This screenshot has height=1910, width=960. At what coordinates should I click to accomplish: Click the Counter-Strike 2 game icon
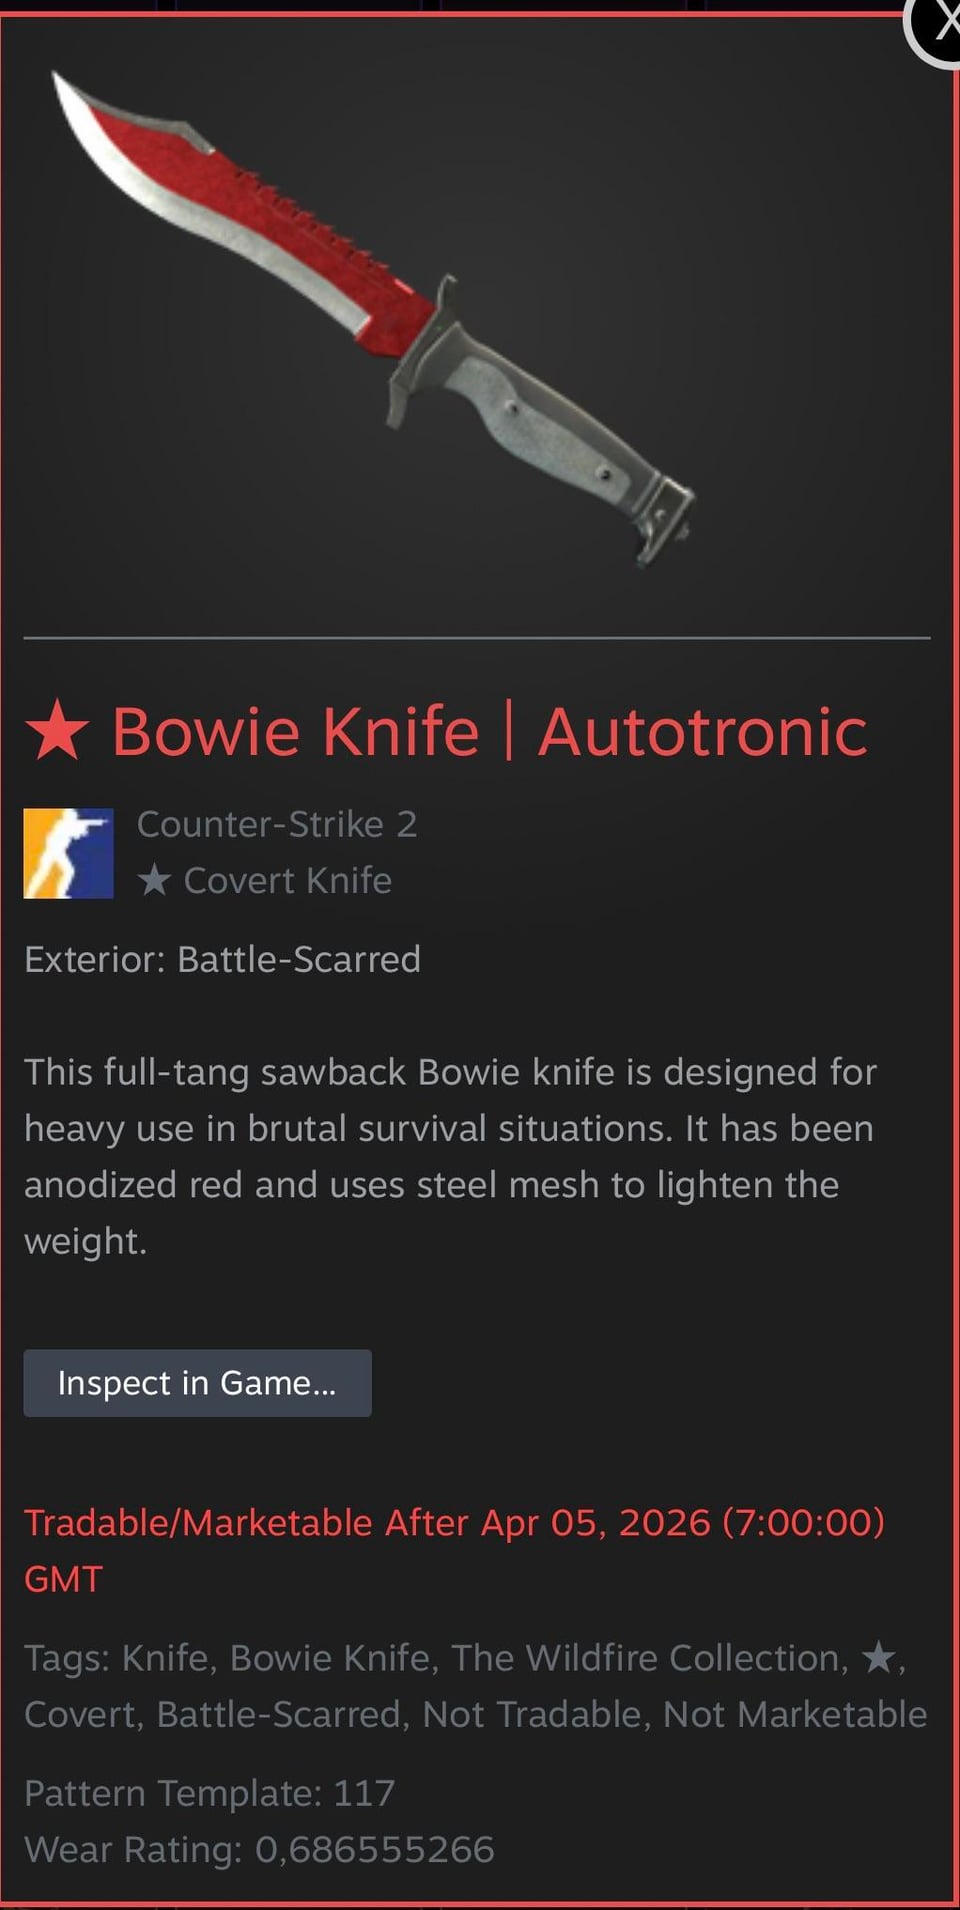(68, 853)
